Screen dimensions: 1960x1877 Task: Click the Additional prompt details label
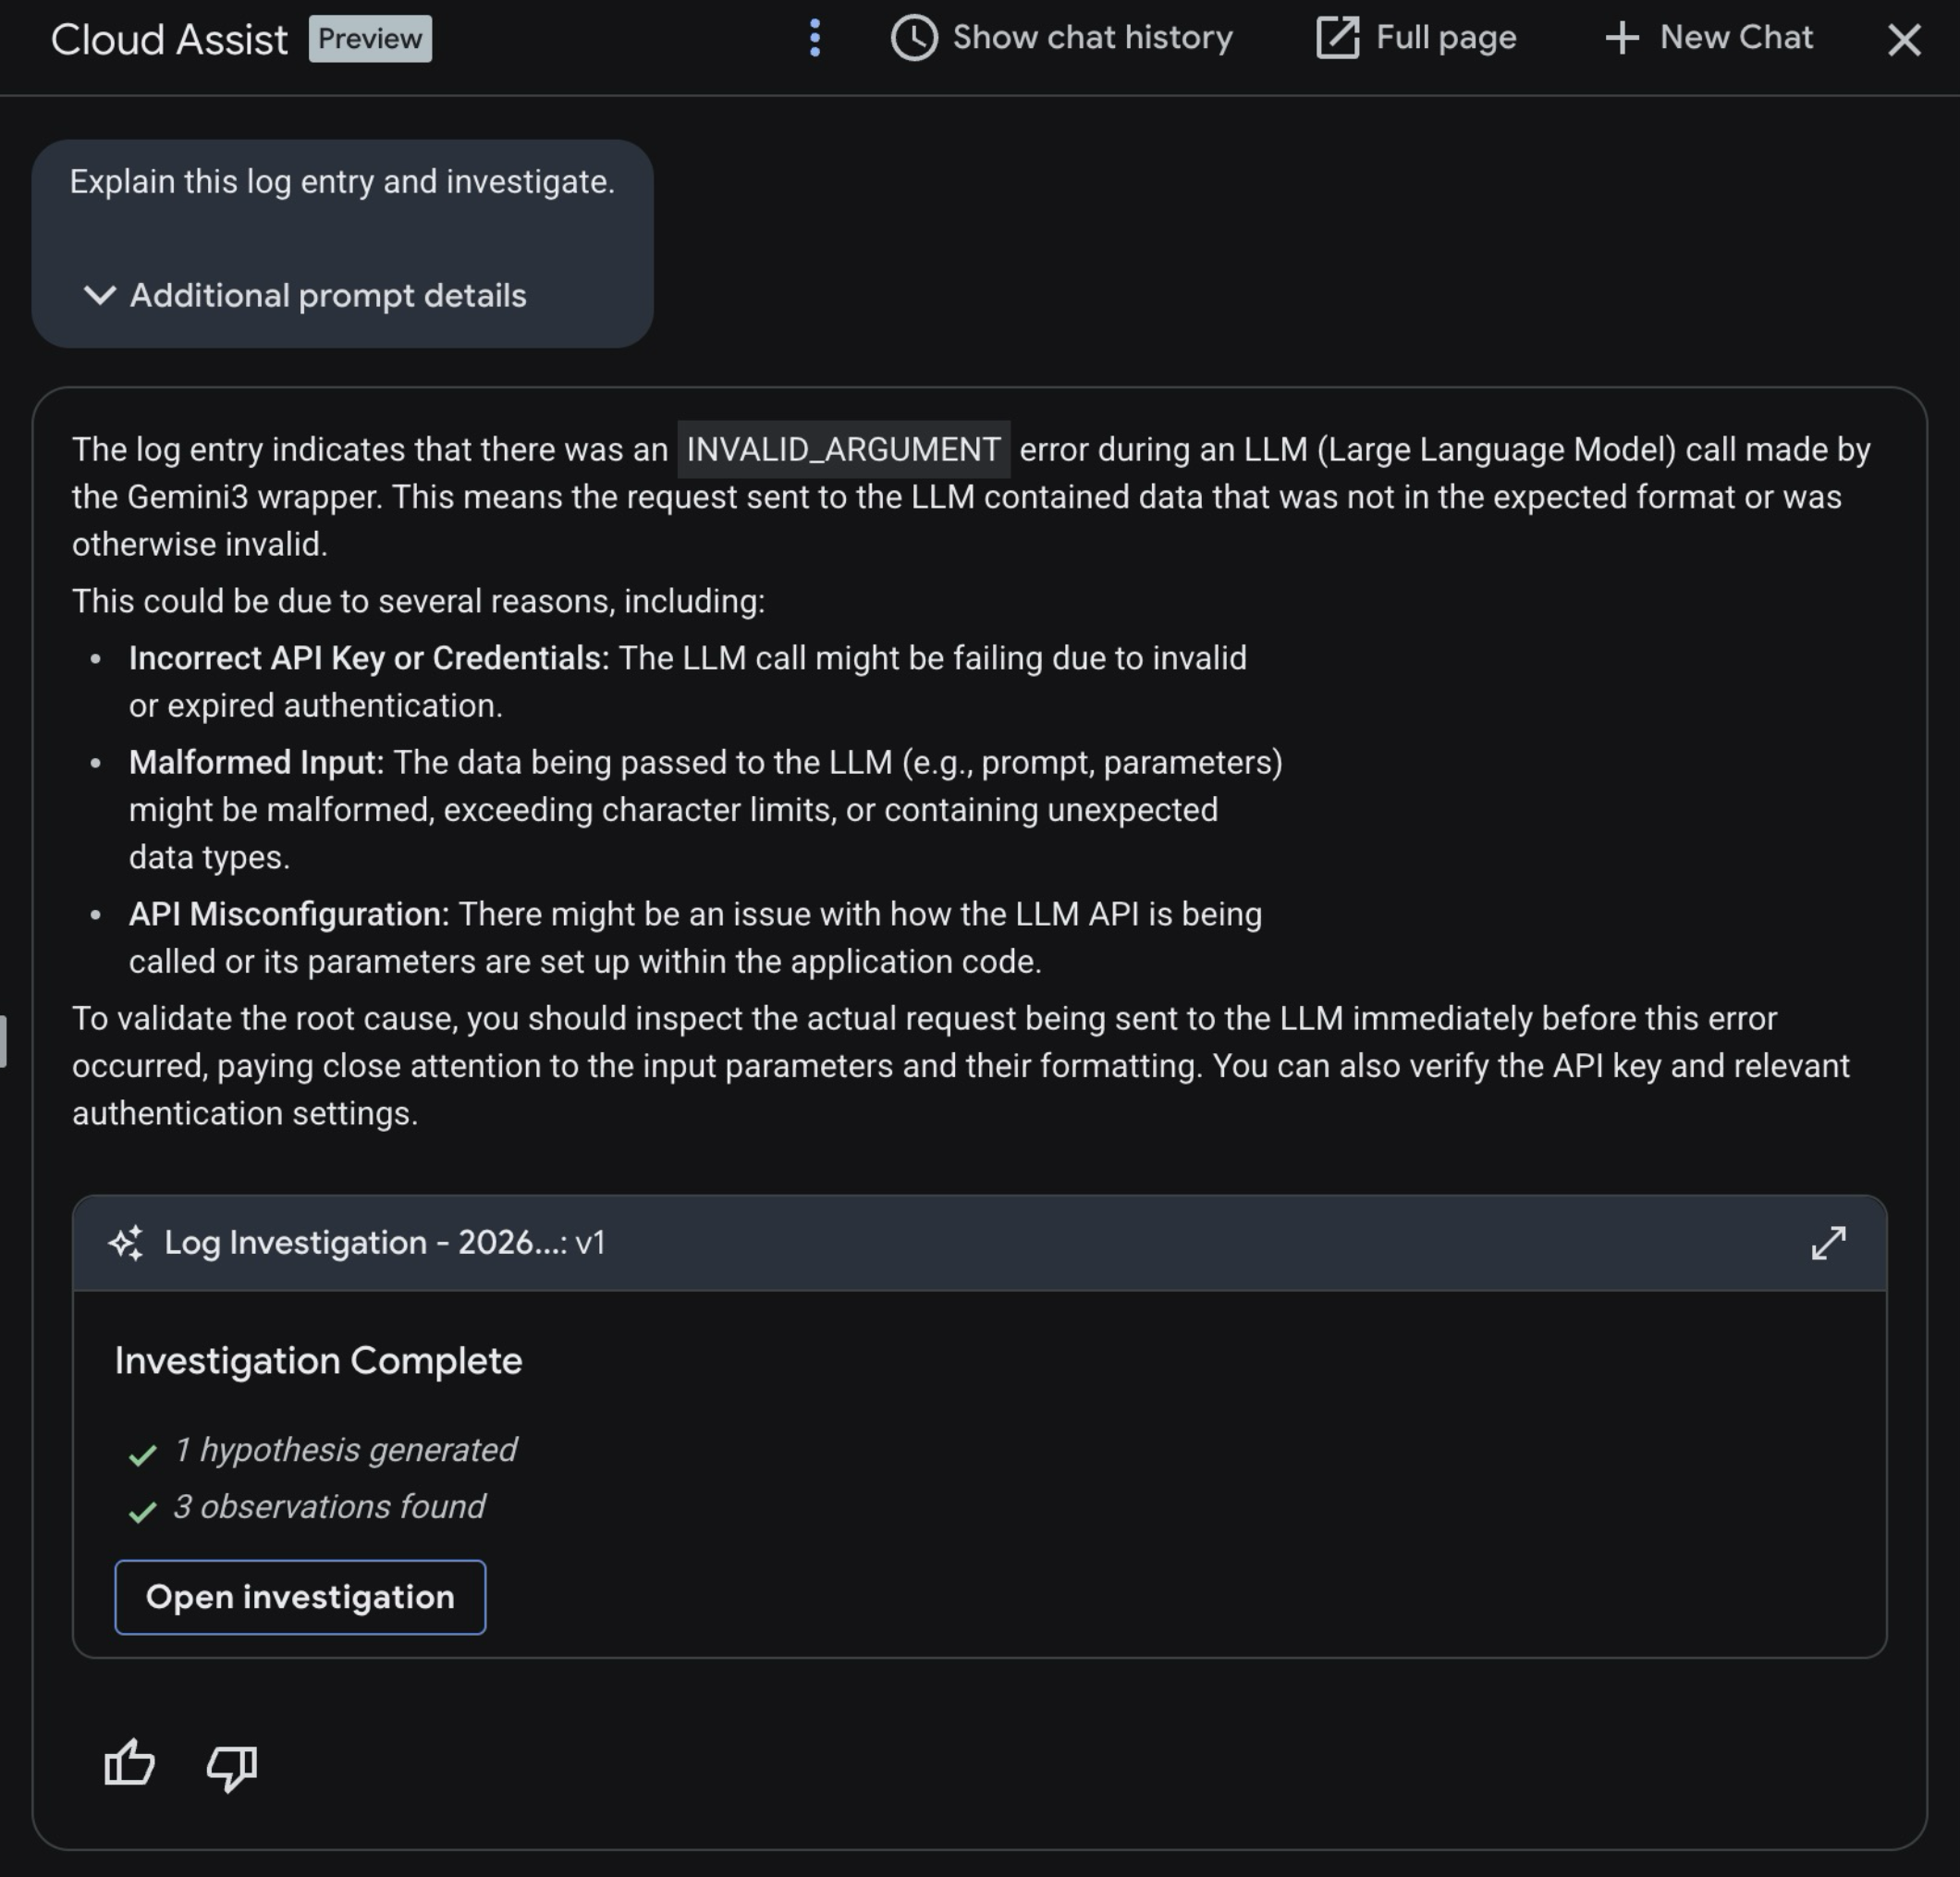[x=328, y=296]
